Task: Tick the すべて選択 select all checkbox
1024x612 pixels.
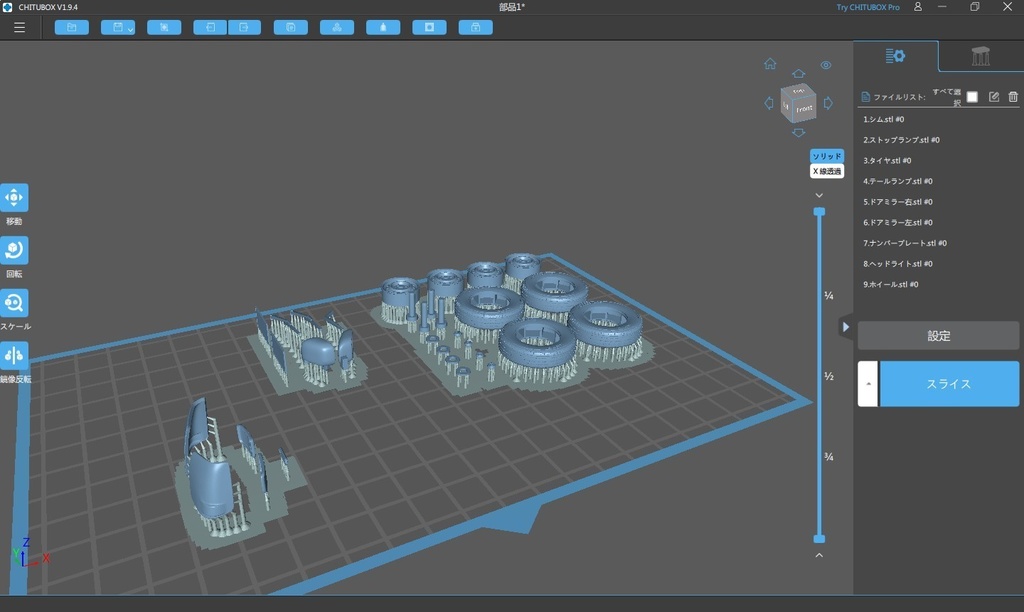Action: [x=972, y=97]
